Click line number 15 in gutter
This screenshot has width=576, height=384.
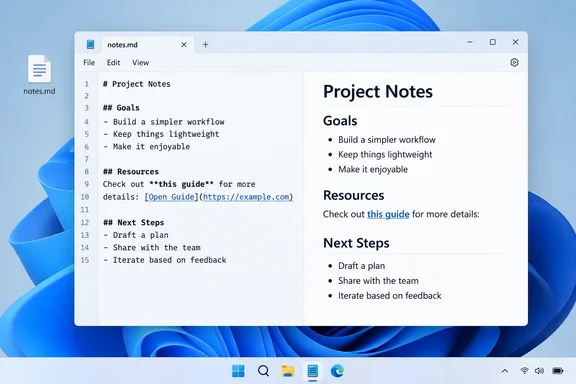[85, 260]
